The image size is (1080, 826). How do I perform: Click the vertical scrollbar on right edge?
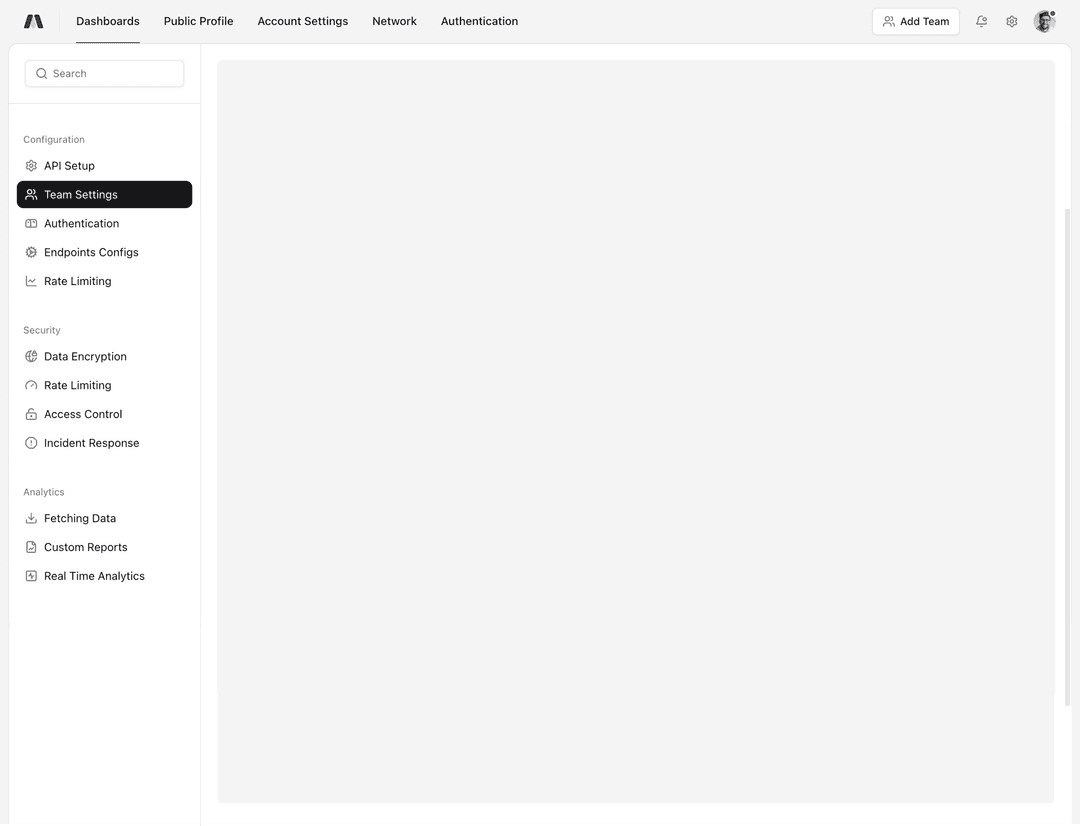[1068, 457]
